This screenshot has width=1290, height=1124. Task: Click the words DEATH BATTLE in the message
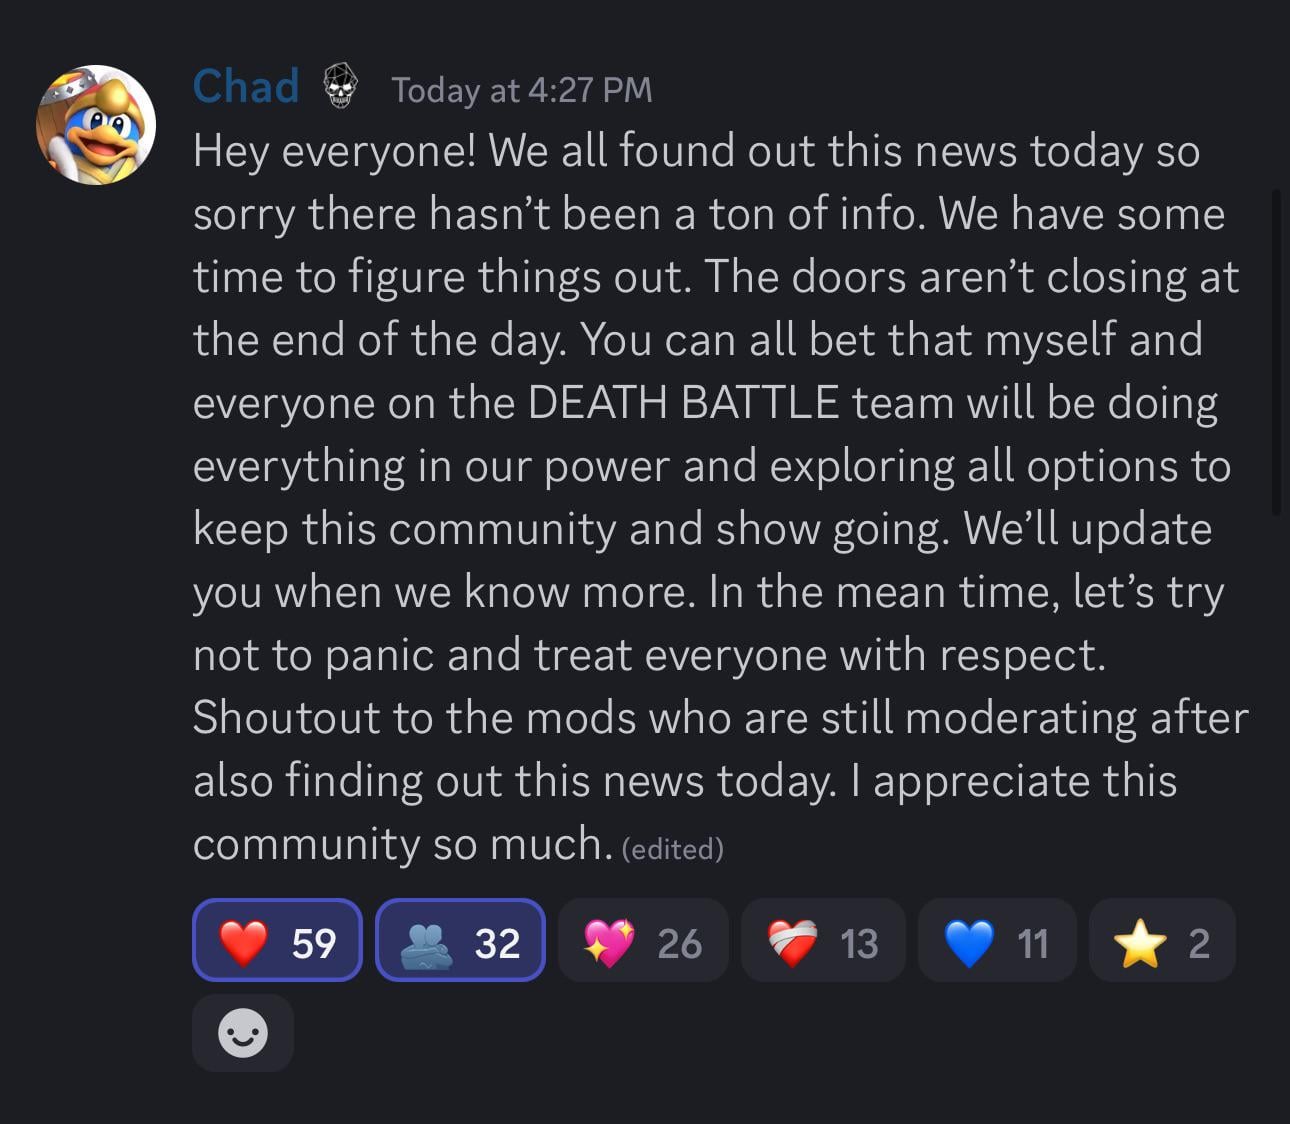click(x=683, y=402)
